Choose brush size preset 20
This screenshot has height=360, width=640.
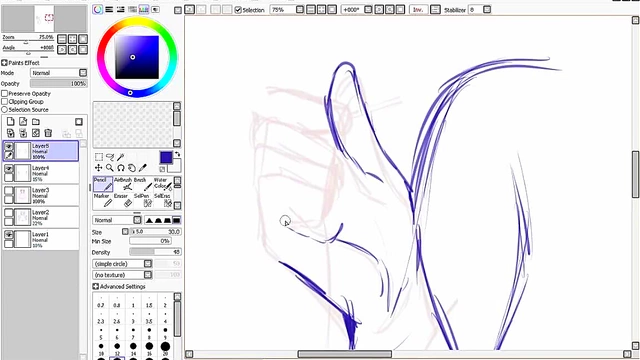165,349
